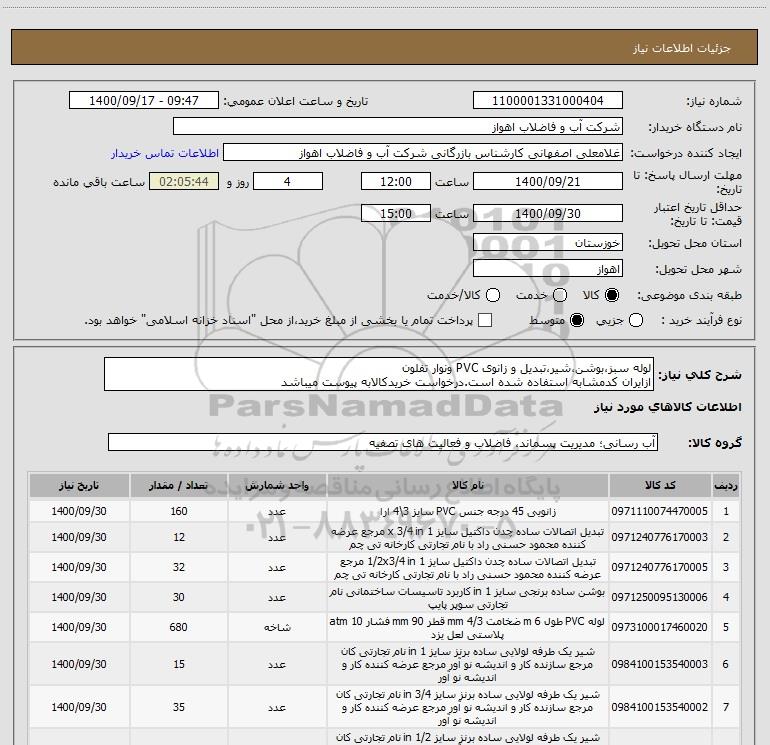Click the price validity time 15:00
The height and width of the screenshot is (745, 770).
[396, 214]
